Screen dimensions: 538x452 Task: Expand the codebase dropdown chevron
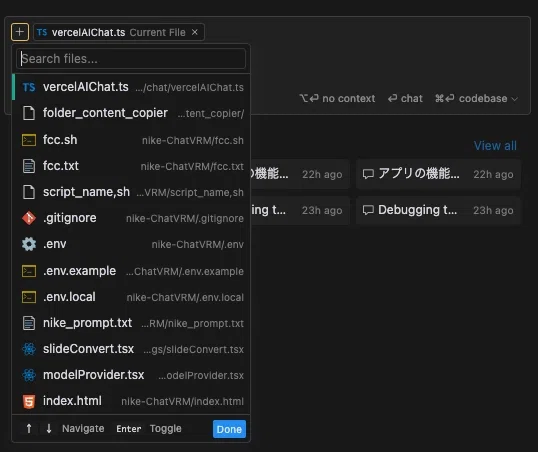pyautogui.click(x=514, y=99)
